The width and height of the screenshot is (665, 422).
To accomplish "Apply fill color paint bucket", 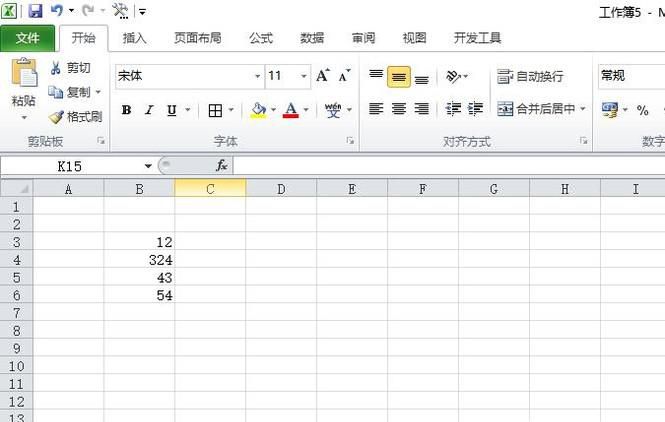I will 258,110.
